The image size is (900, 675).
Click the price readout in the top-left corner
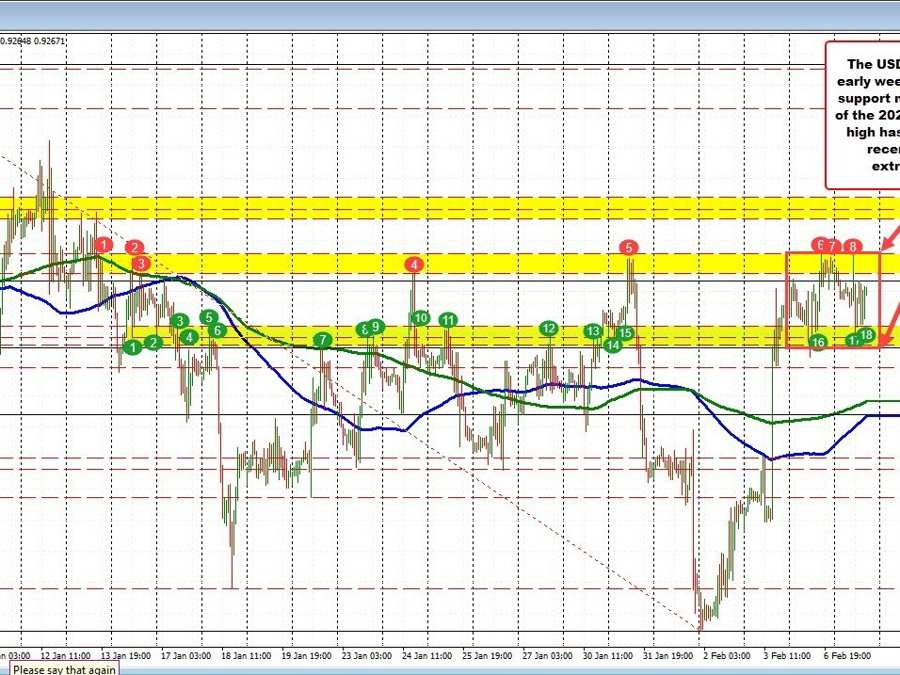[33, 41]
